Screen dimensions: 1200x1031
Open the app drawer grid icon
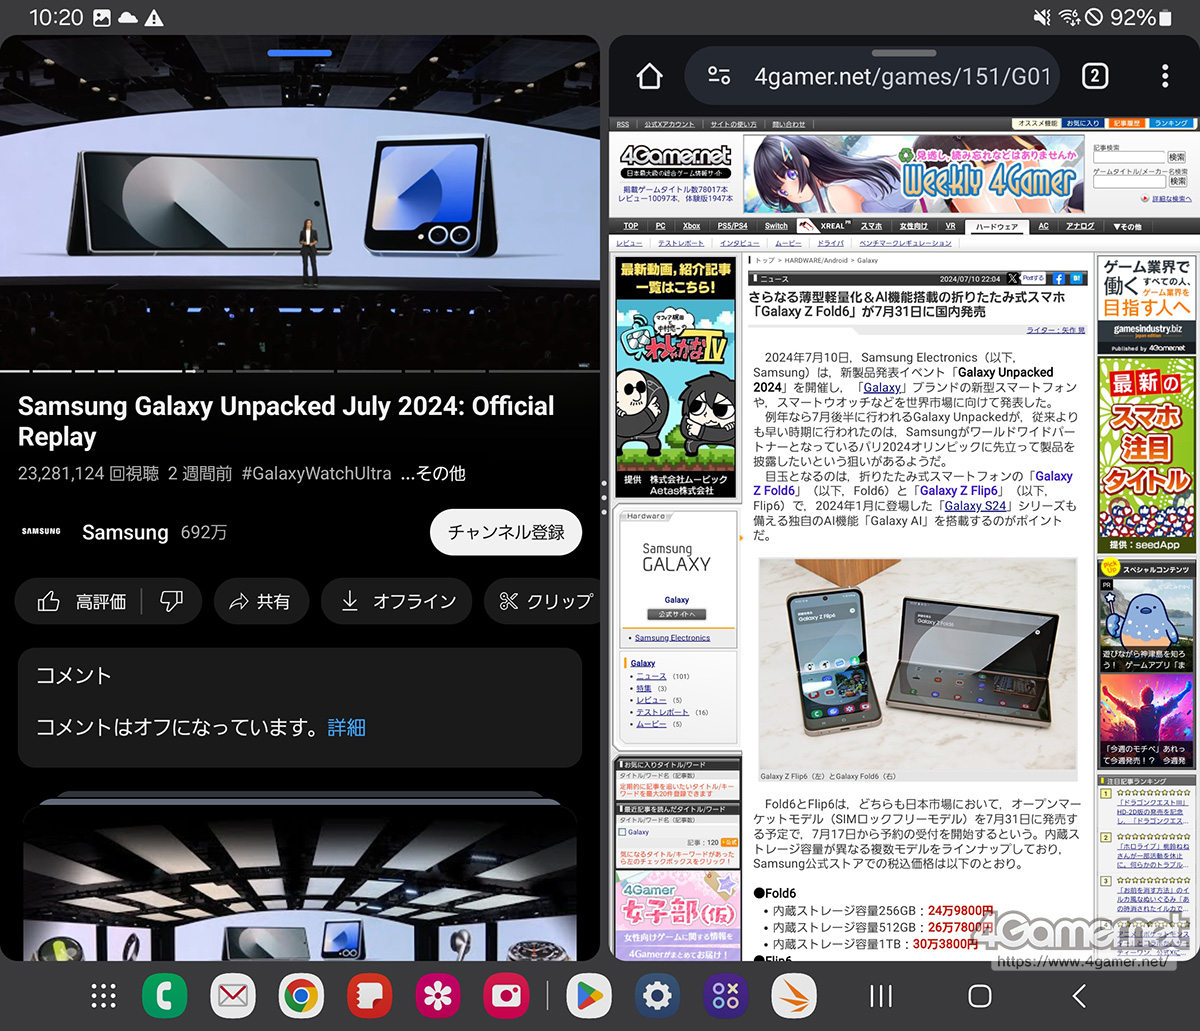[103, 996]
